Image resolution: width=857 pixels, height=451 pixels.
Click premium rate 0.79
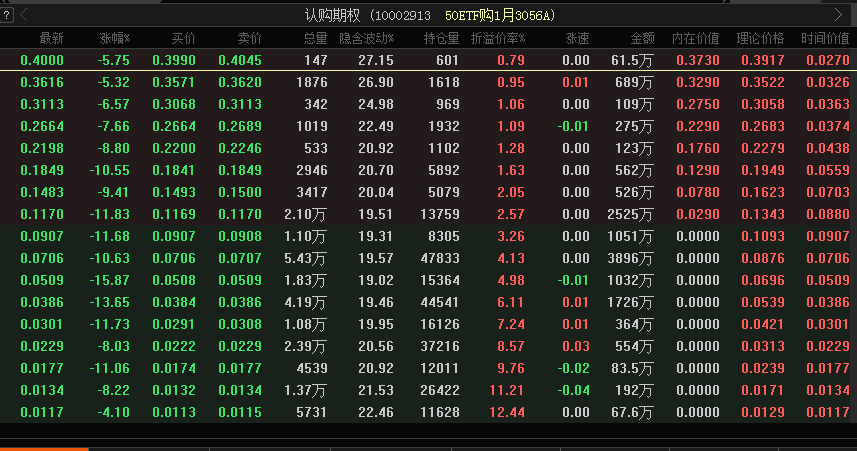click(511, 60)
